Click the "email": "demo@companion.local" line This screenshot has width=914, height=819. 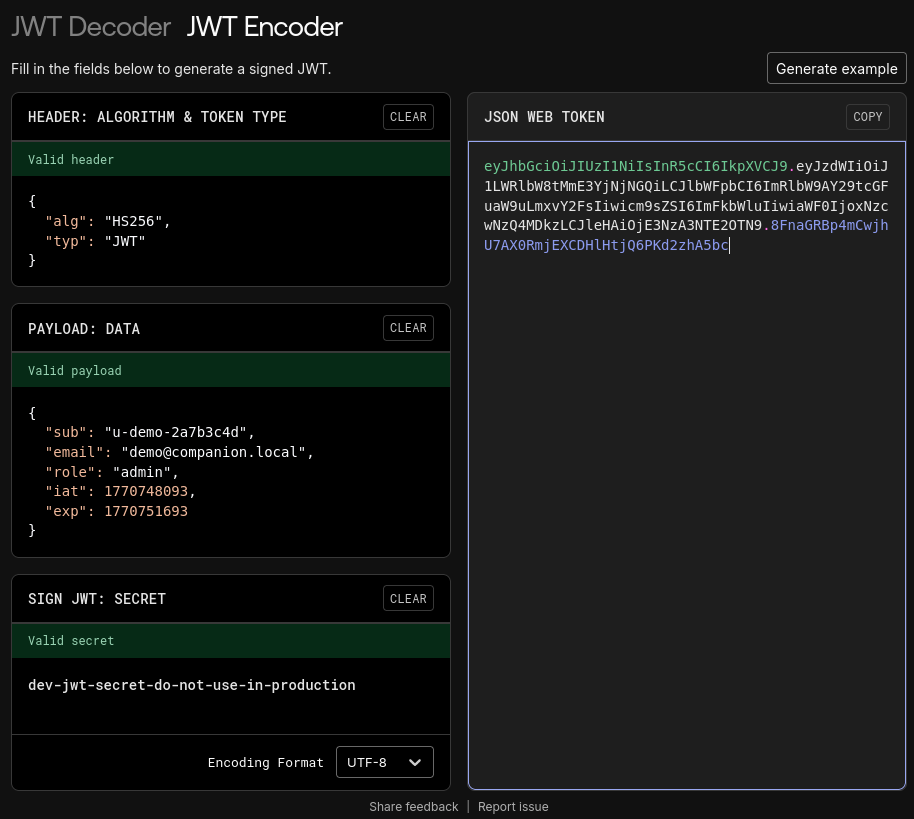tap(180, 452)
